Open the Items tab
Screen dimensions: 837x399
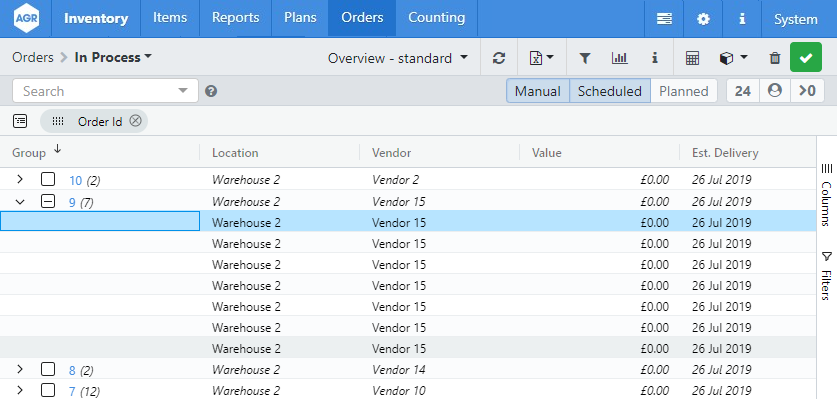(170, 18)
